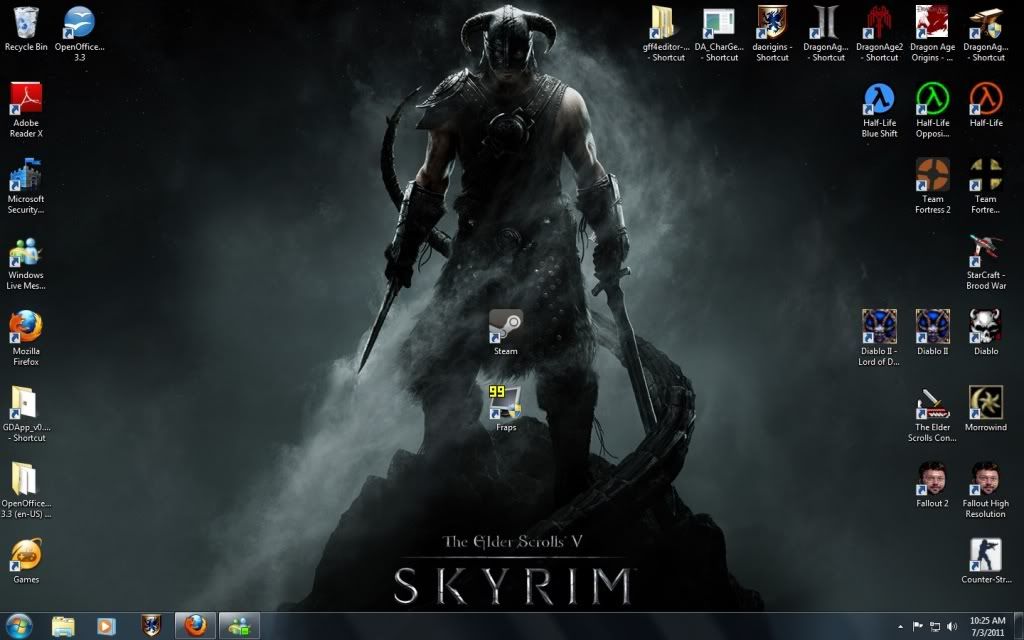Open the Windows Start menu

point(19,626)
